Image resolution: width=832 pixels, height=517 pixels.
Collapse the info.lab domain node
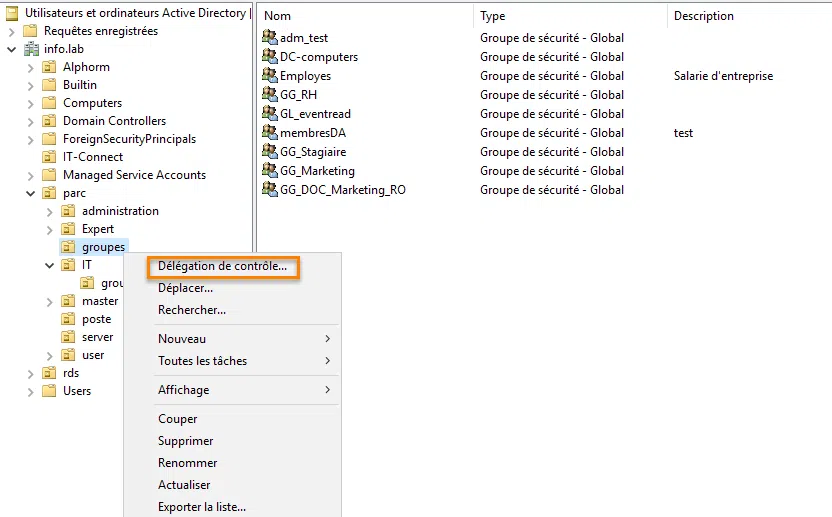[x=12, y=49]
